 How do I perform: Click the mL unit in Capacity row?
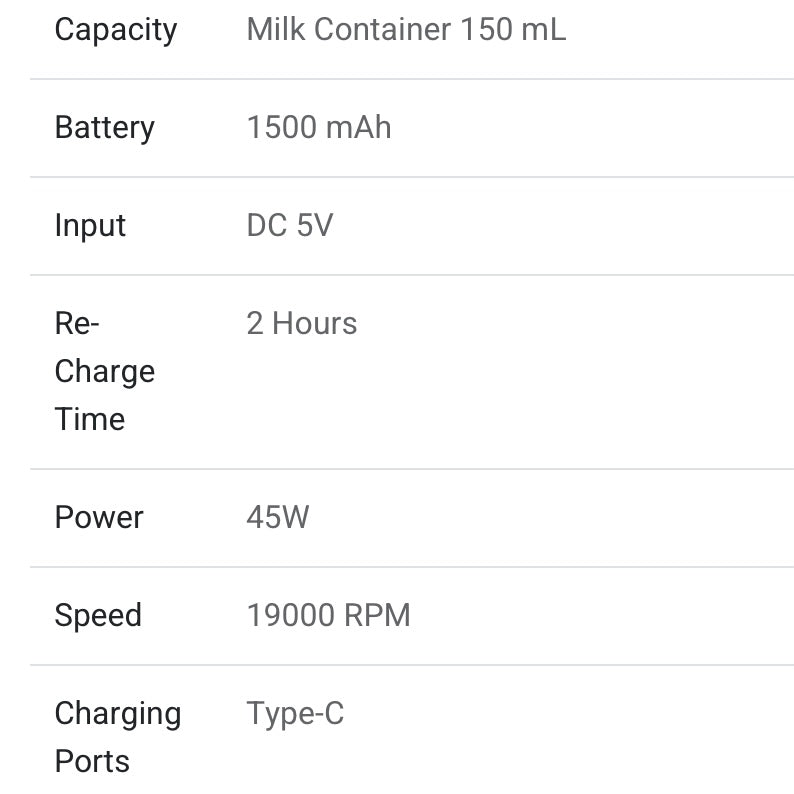[544, 30]
